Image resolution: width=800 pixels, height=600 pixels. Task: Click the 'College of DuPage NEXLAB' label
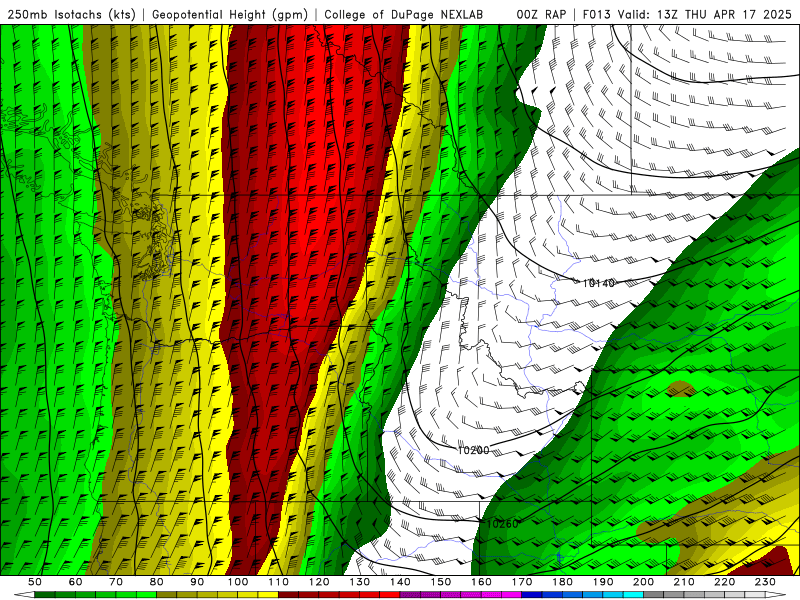click(403, 15)
